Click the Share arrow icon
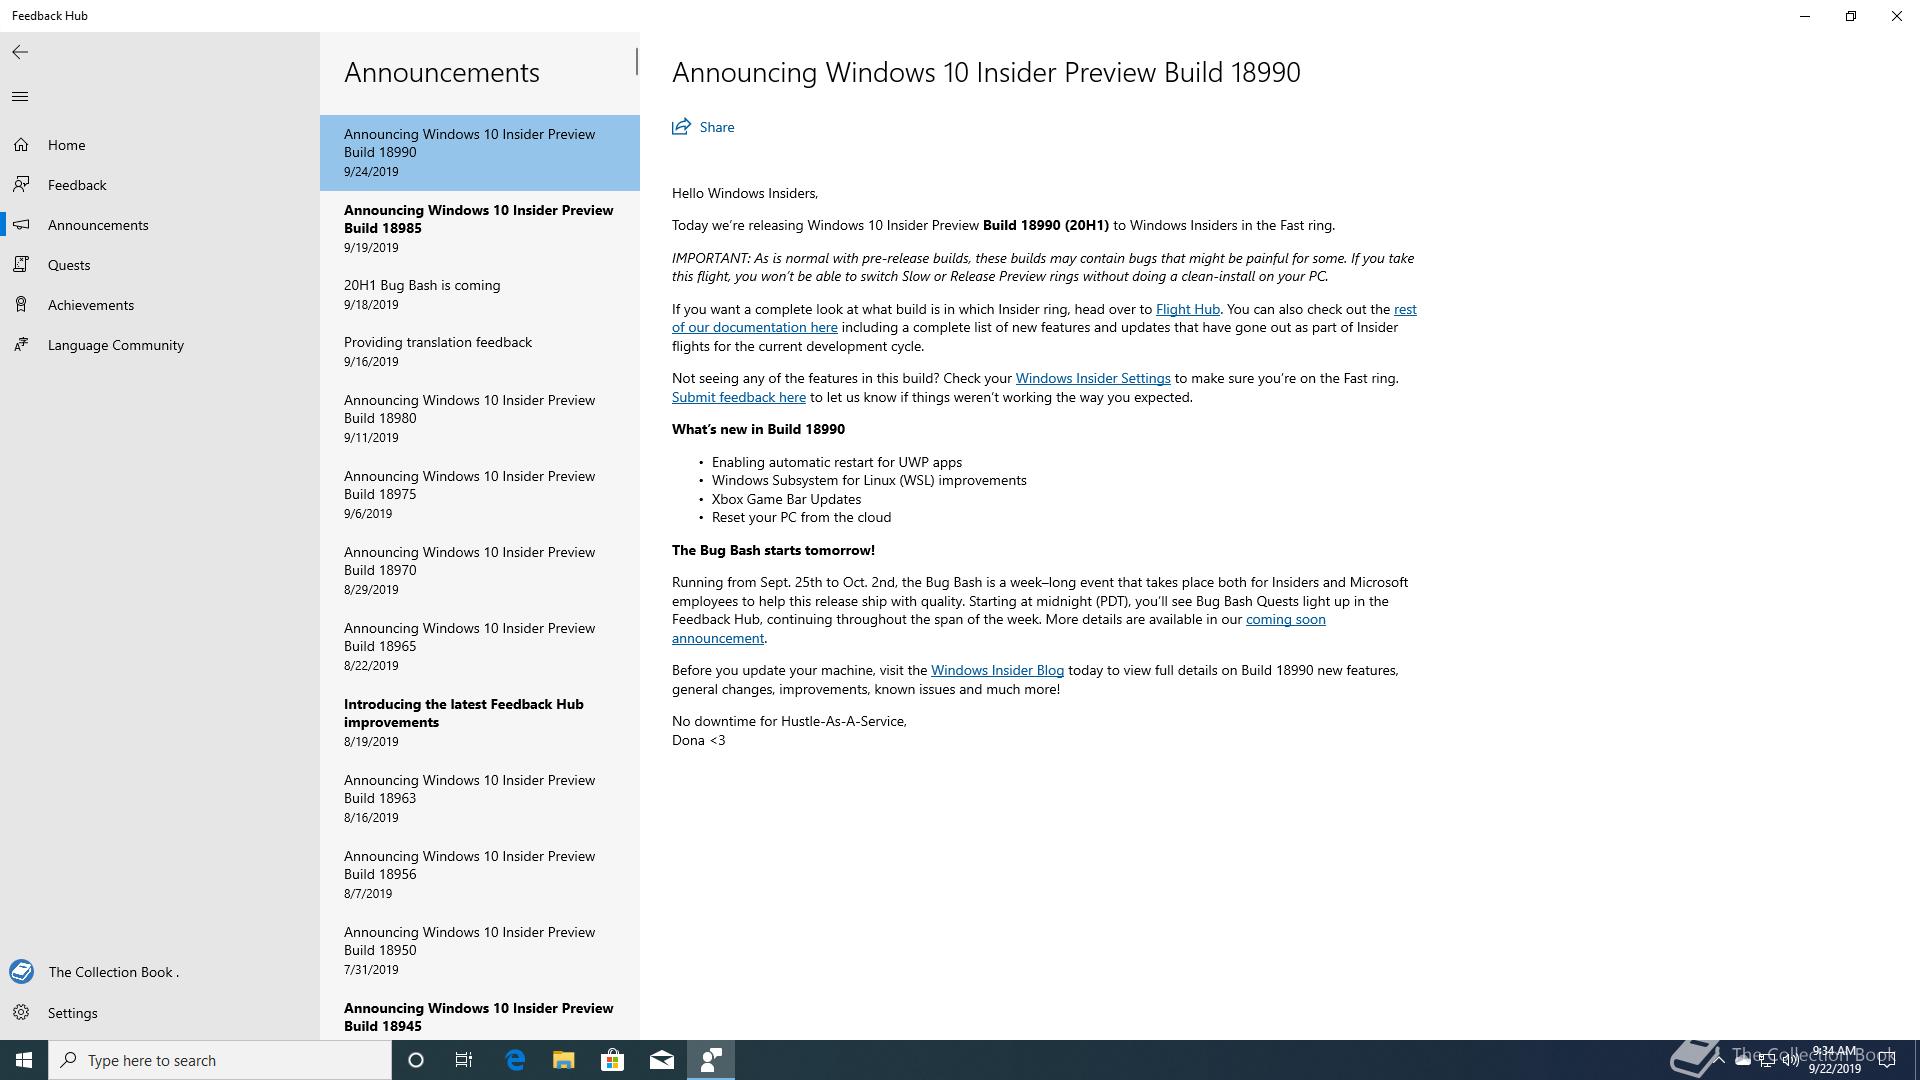1920x1080 pixels. [681, 127]
